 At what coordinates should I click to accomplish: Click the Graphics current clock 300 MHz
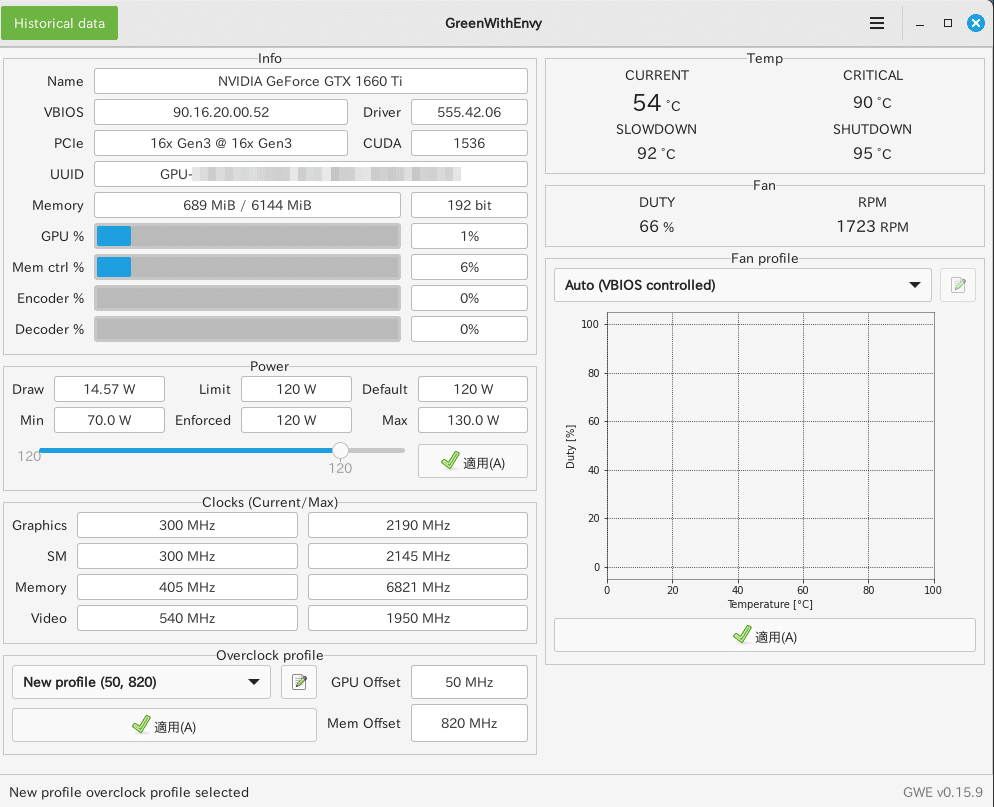click(187, 526)
